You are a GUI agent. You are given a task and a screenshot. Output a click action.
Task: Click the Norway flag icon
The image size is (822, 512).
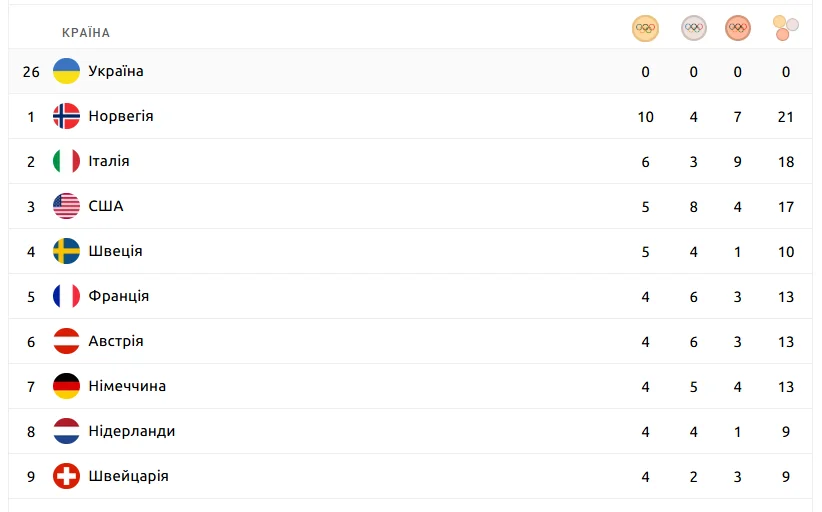pyautogui.click(x=66, y=116)
